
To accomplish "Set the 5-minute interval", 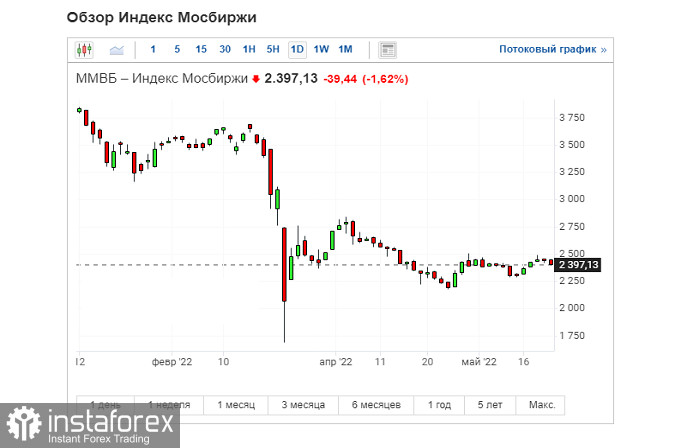I will click(x=177, y=49).
